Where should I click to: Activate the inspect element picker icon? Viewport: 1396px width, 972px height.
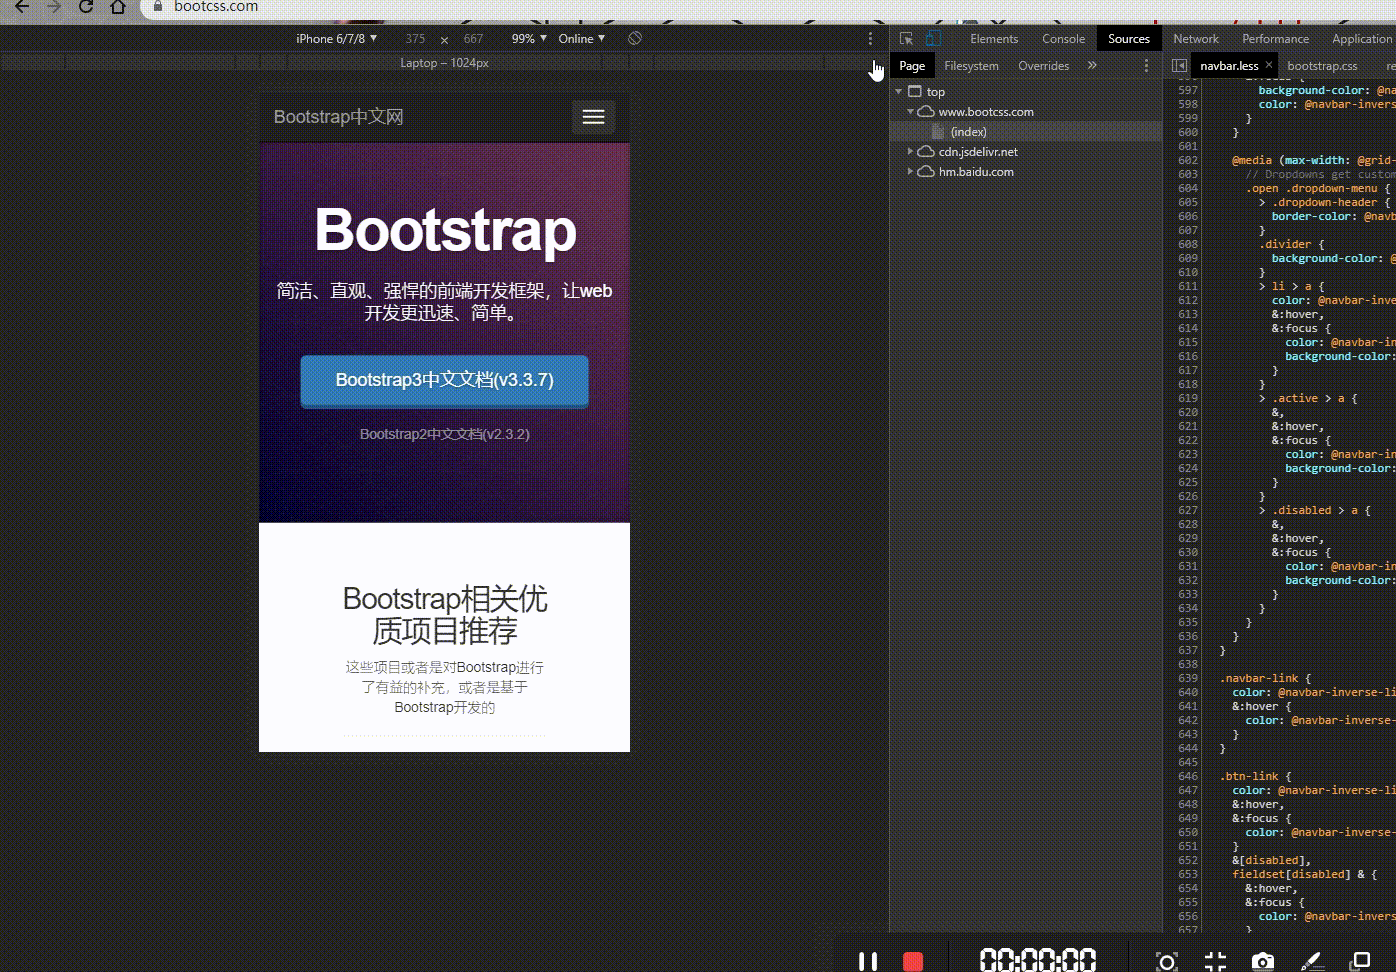(906, 38)
